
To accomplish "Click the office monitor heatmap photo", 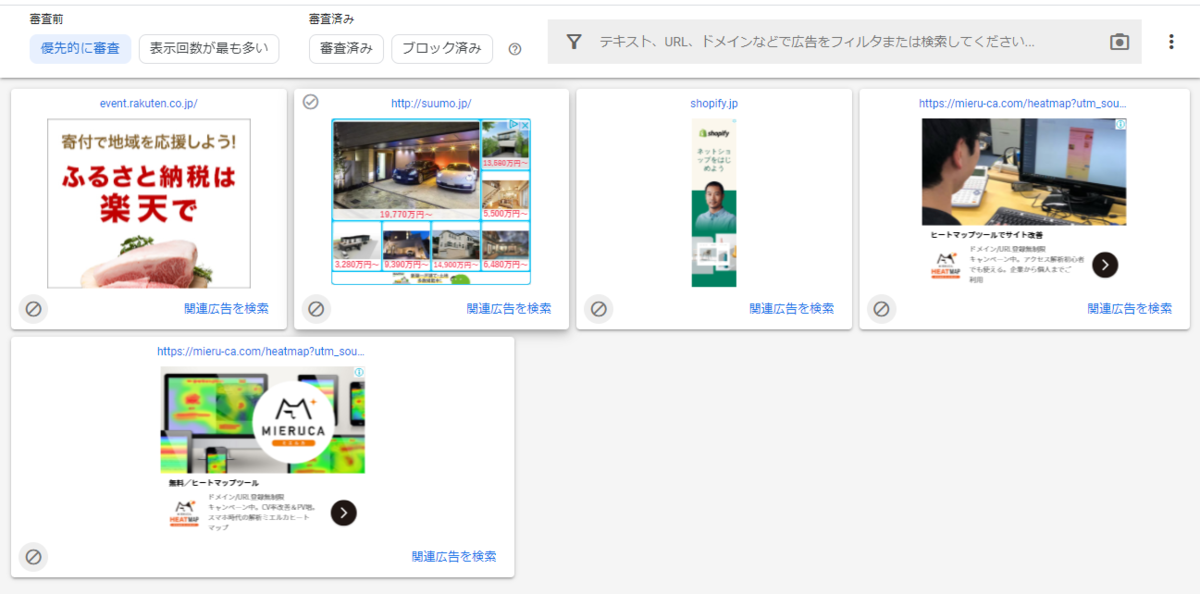I will click(1024, 172).
